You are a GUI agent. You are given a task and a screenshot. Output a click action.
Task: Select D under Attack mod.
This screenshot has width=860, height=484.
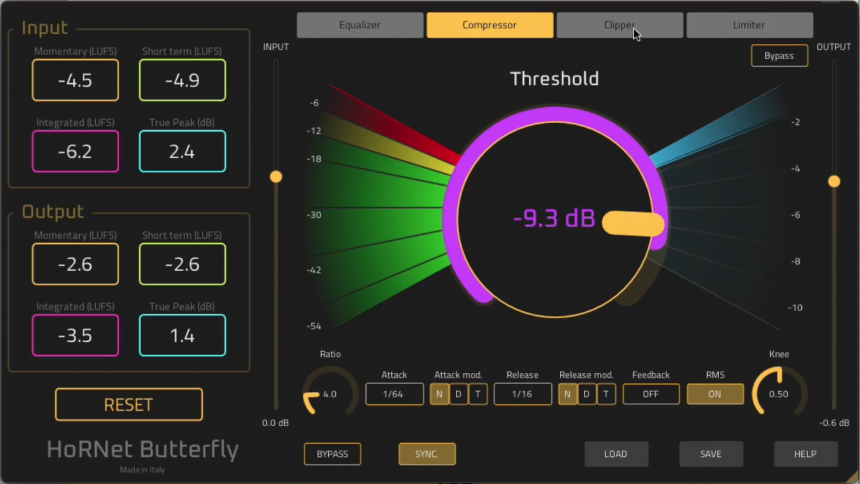(459, 394)
